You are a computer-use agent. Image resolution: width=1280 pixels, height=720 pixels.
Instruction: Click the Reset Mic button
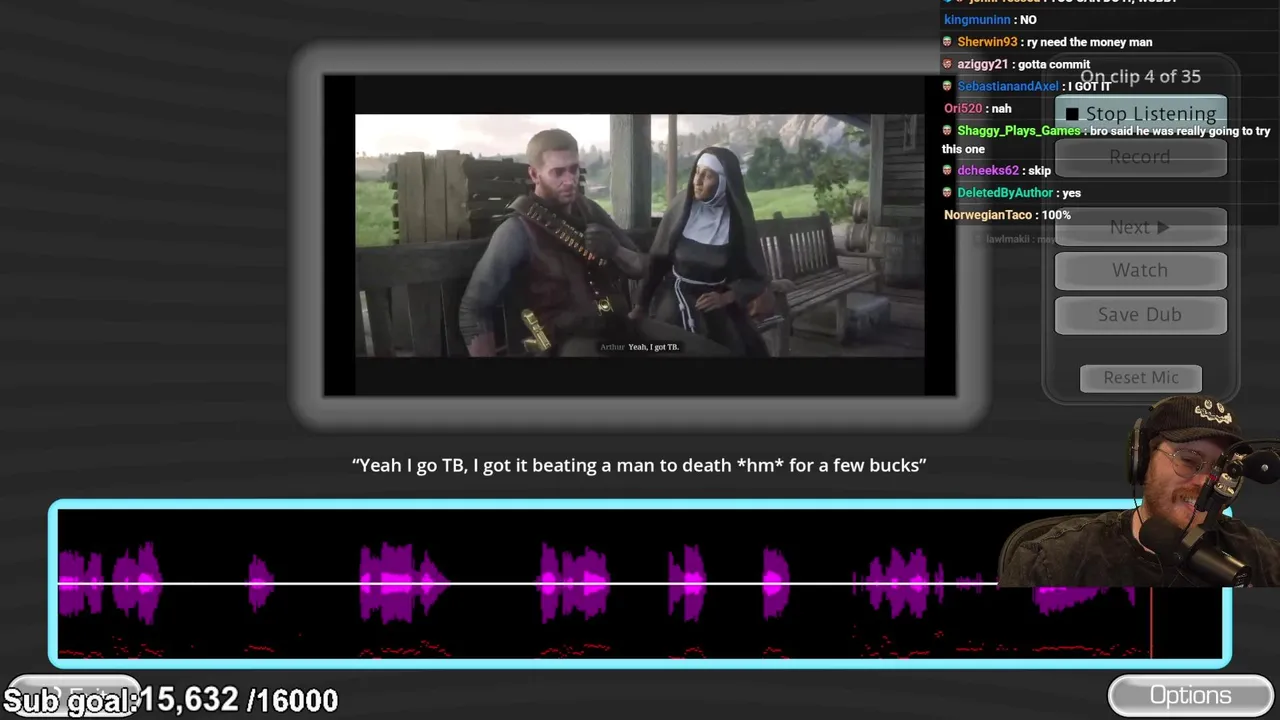coord(1141,377)
